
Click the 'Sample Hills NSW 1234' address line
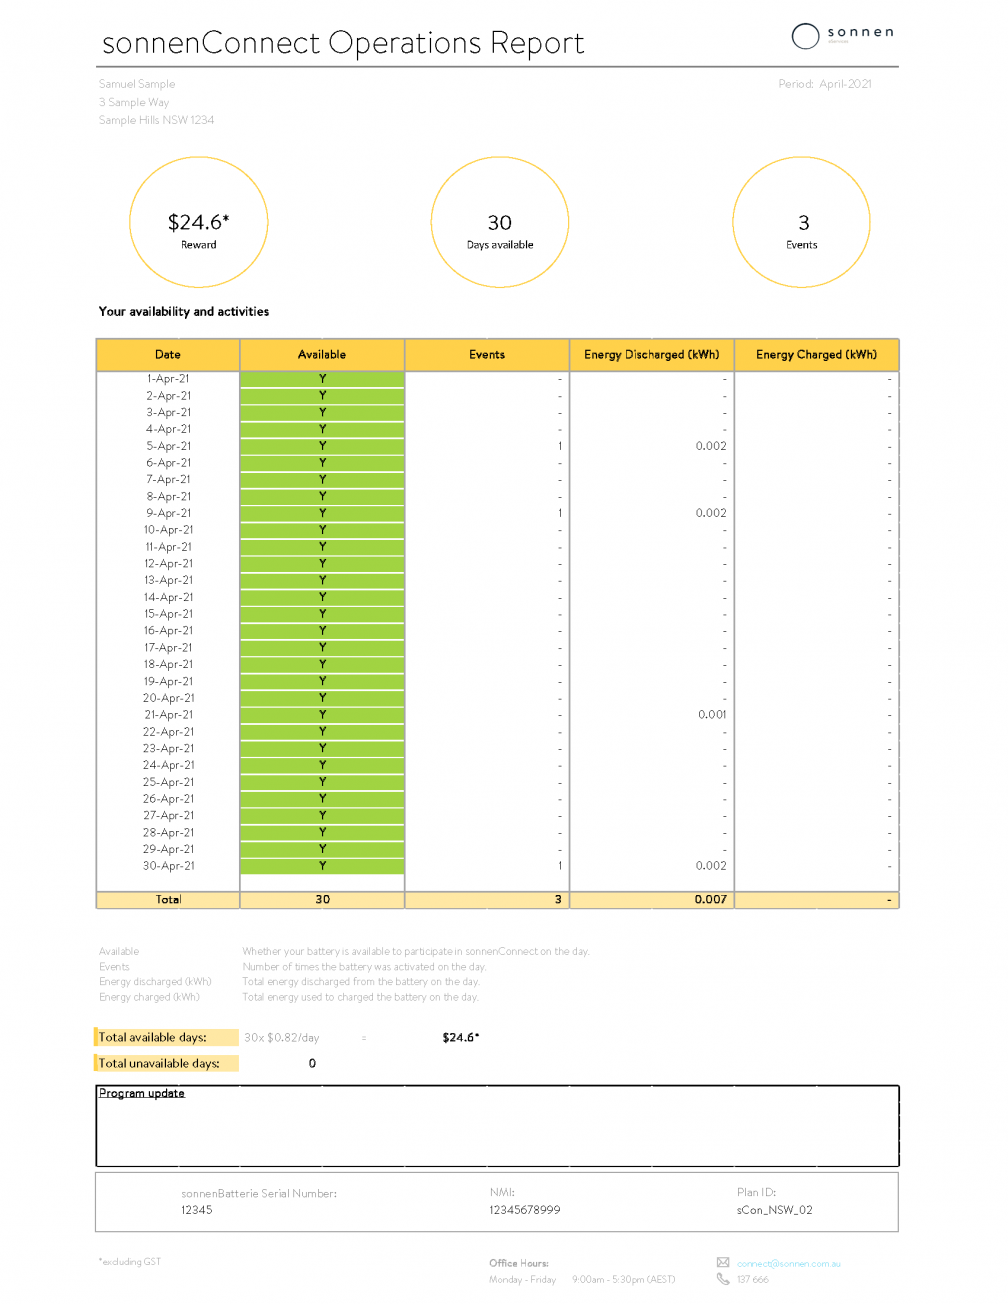pyautogui.click(x=156, y=120)
